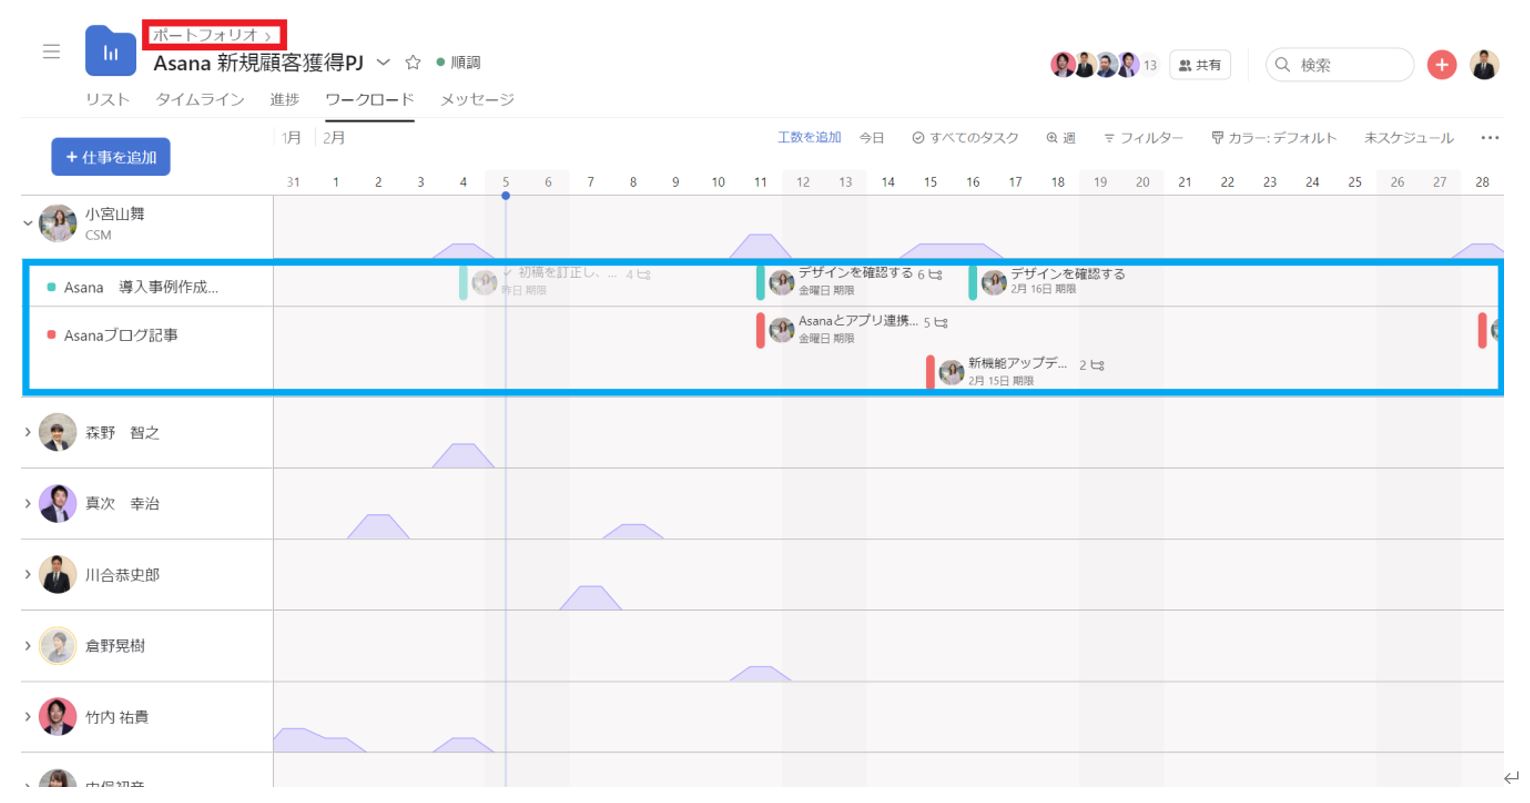Viewport: 1530px width, 803px height.
Task: Click the blue project chart icon
Action: (111, 51)
